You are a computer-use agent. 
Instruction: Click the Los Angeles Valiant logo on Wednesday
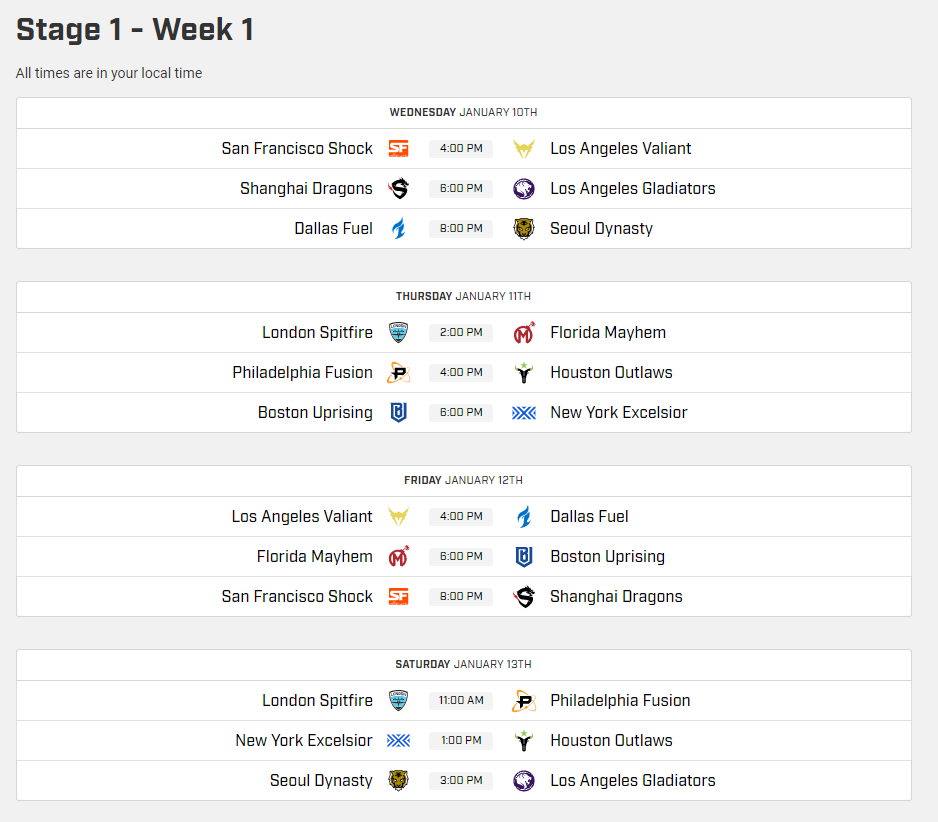[x=524, y=149]
